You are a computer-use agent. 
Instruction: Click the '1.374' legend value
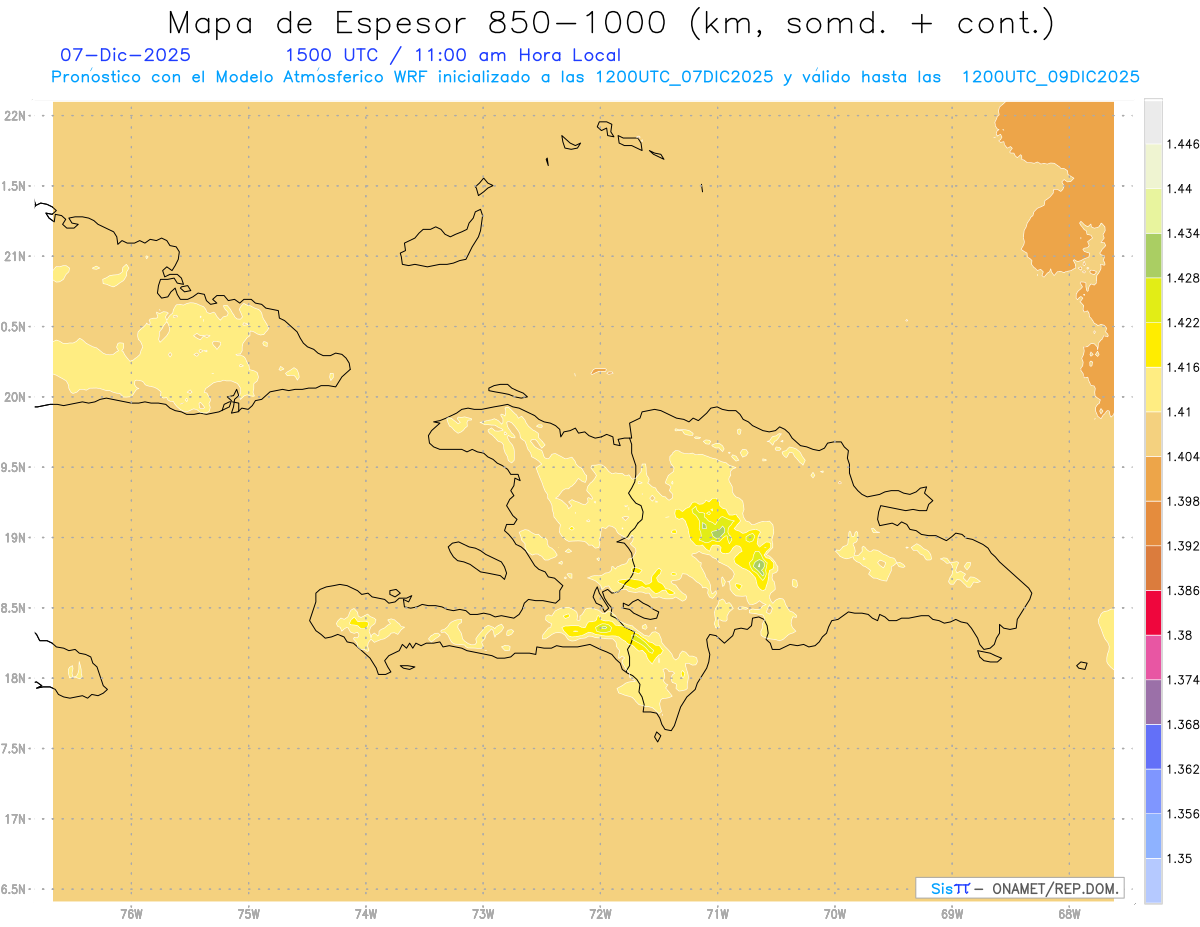click(x=1183, y=680)
